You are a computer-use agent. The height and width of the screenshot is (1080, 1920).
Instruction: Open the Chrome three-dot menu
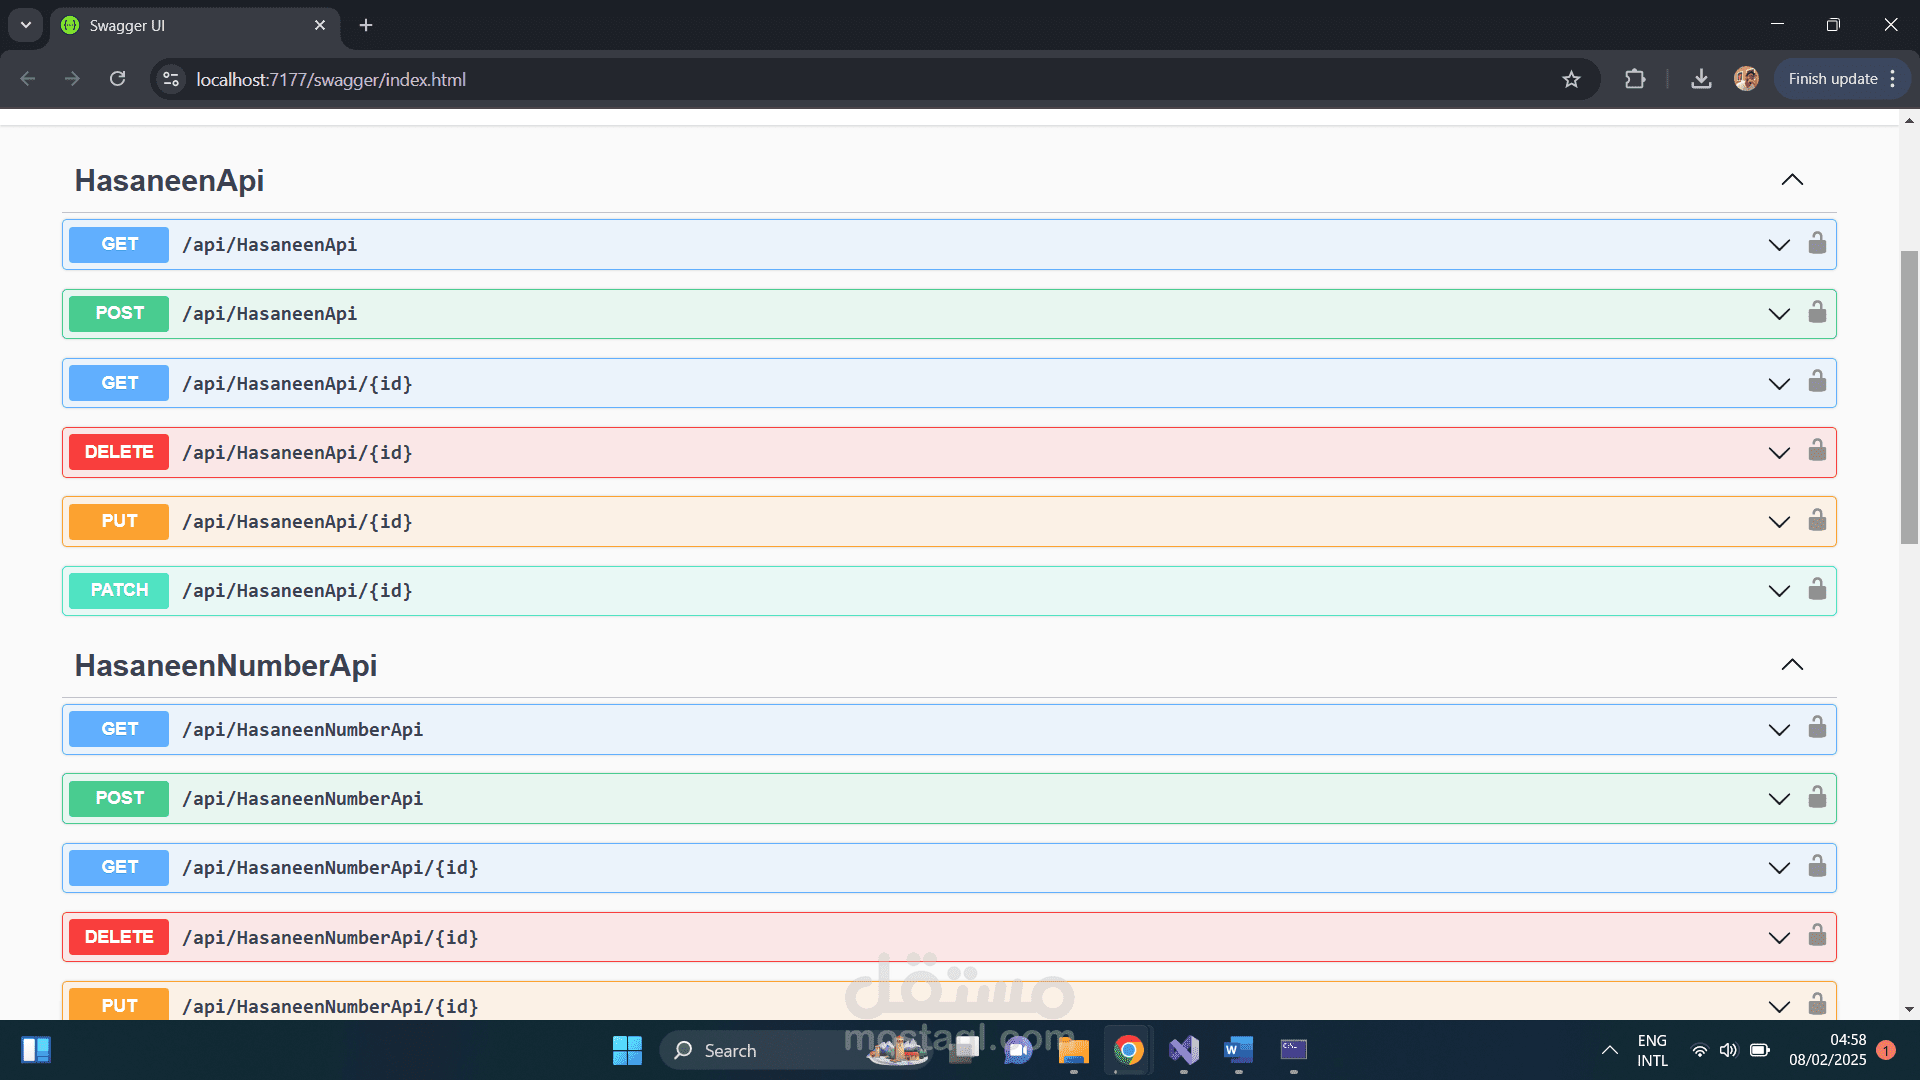pyautogui.click(x=1893, y=79)
